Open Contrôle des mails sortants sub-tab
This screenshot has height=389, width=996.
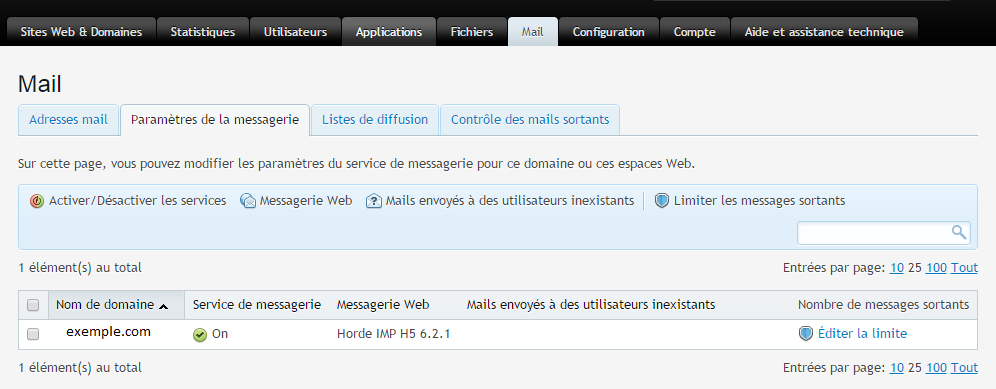tap(530, 119)
